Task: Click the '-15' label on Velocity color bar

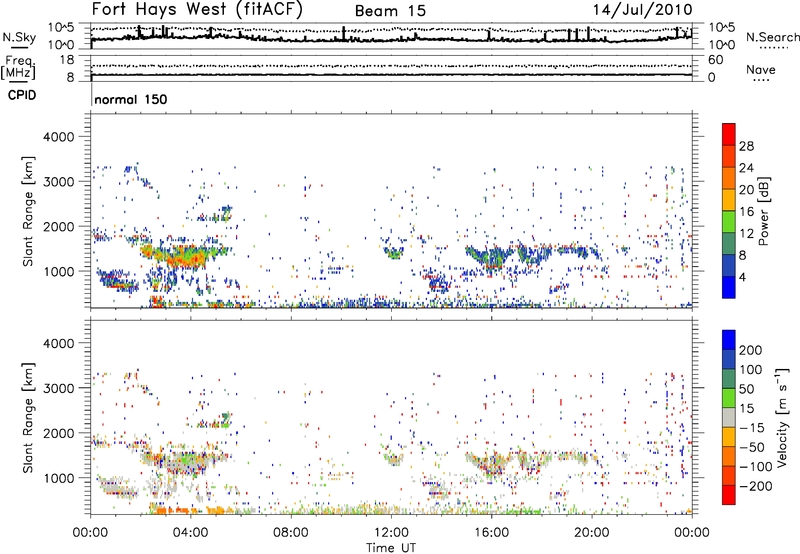Action: point(751,428)
